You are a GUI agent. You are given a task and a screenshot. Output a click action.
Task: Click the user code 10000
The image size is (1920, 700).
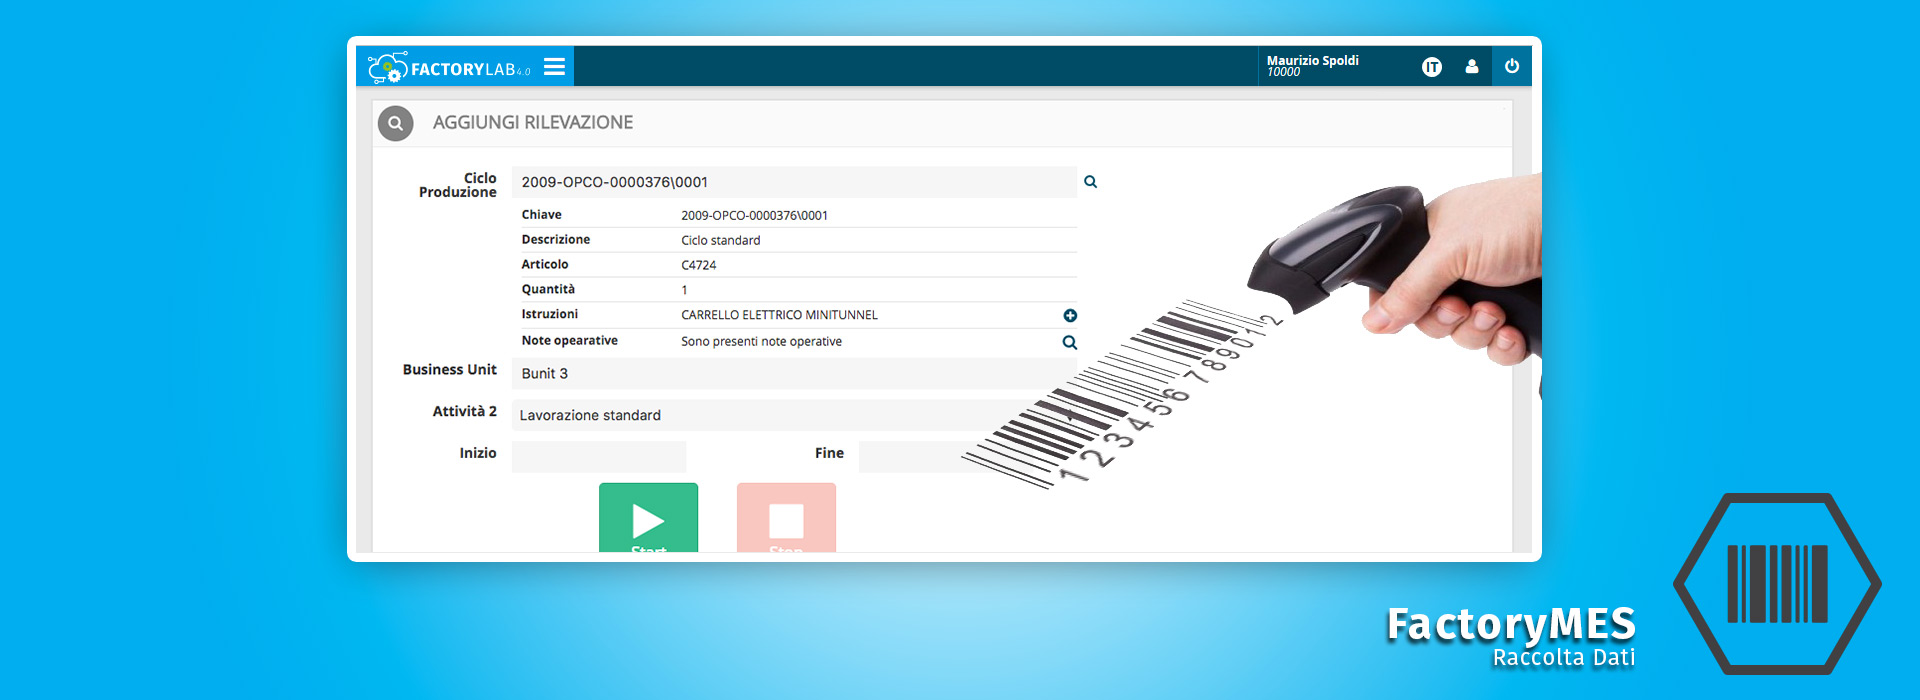pos(1284,72)
